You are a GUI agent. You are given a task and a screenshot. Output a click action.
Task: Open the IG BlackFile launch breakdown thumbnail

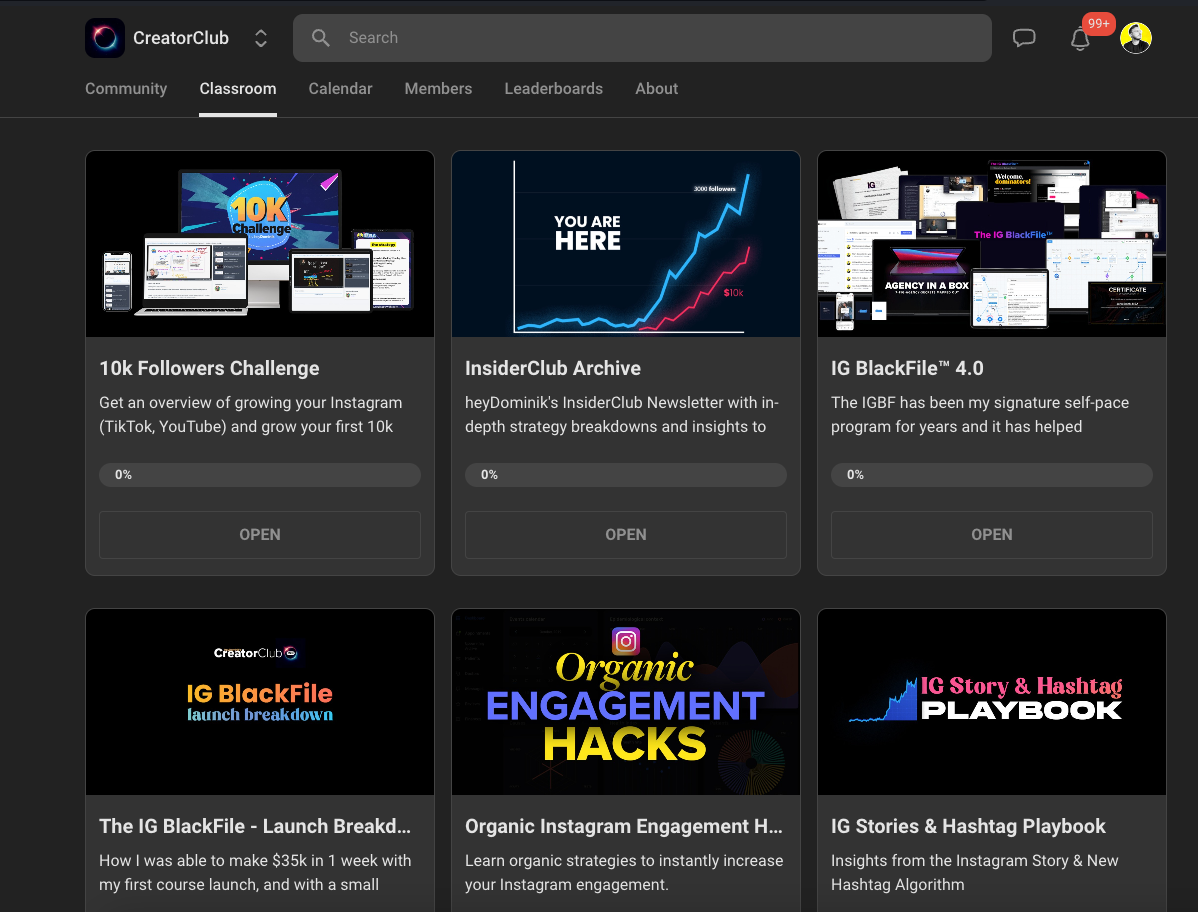[260, 702]
